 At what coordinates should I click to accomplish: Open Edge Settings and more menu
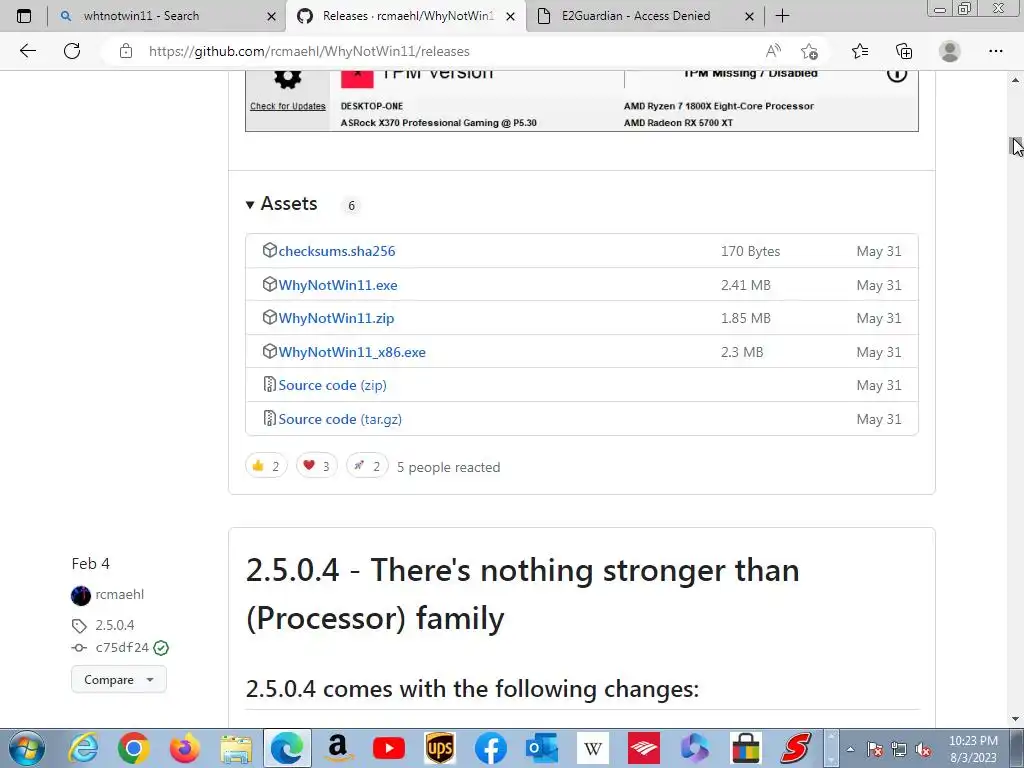[995, 51]
